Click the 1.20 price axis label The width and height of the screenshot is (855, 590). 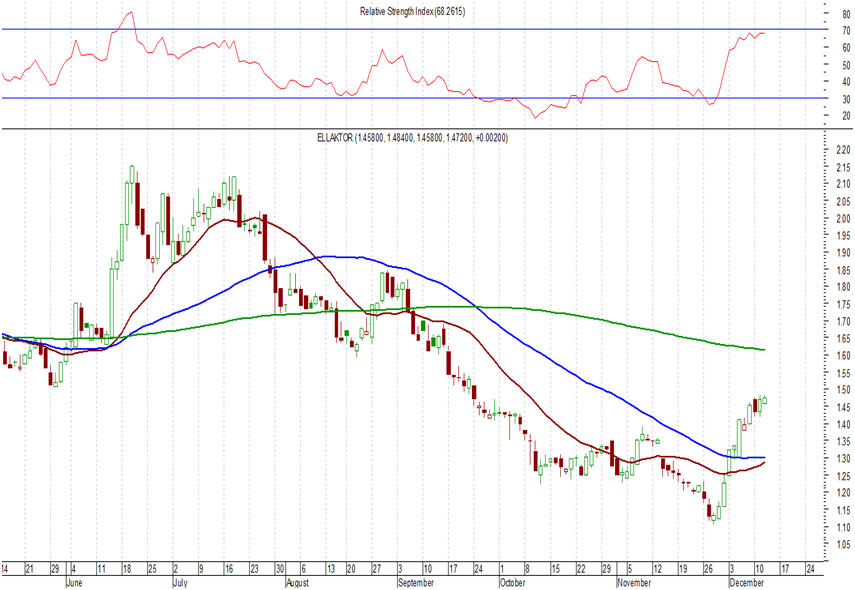point(843,493)
